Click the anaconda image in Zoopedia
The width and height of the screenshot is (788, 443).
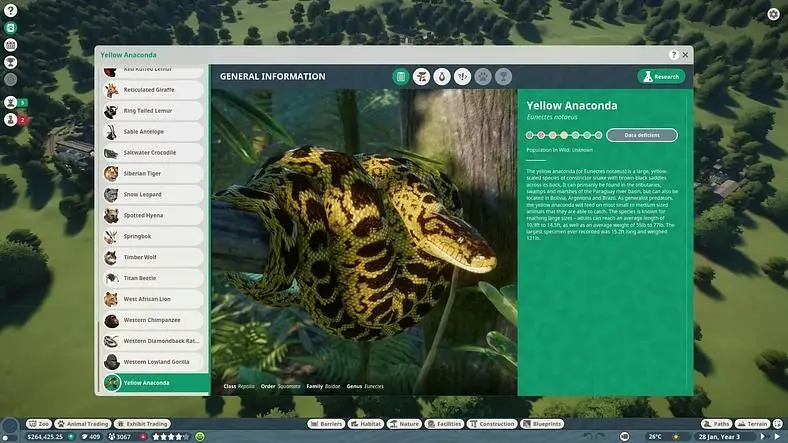pyautogui.click(x=364, y=242)
